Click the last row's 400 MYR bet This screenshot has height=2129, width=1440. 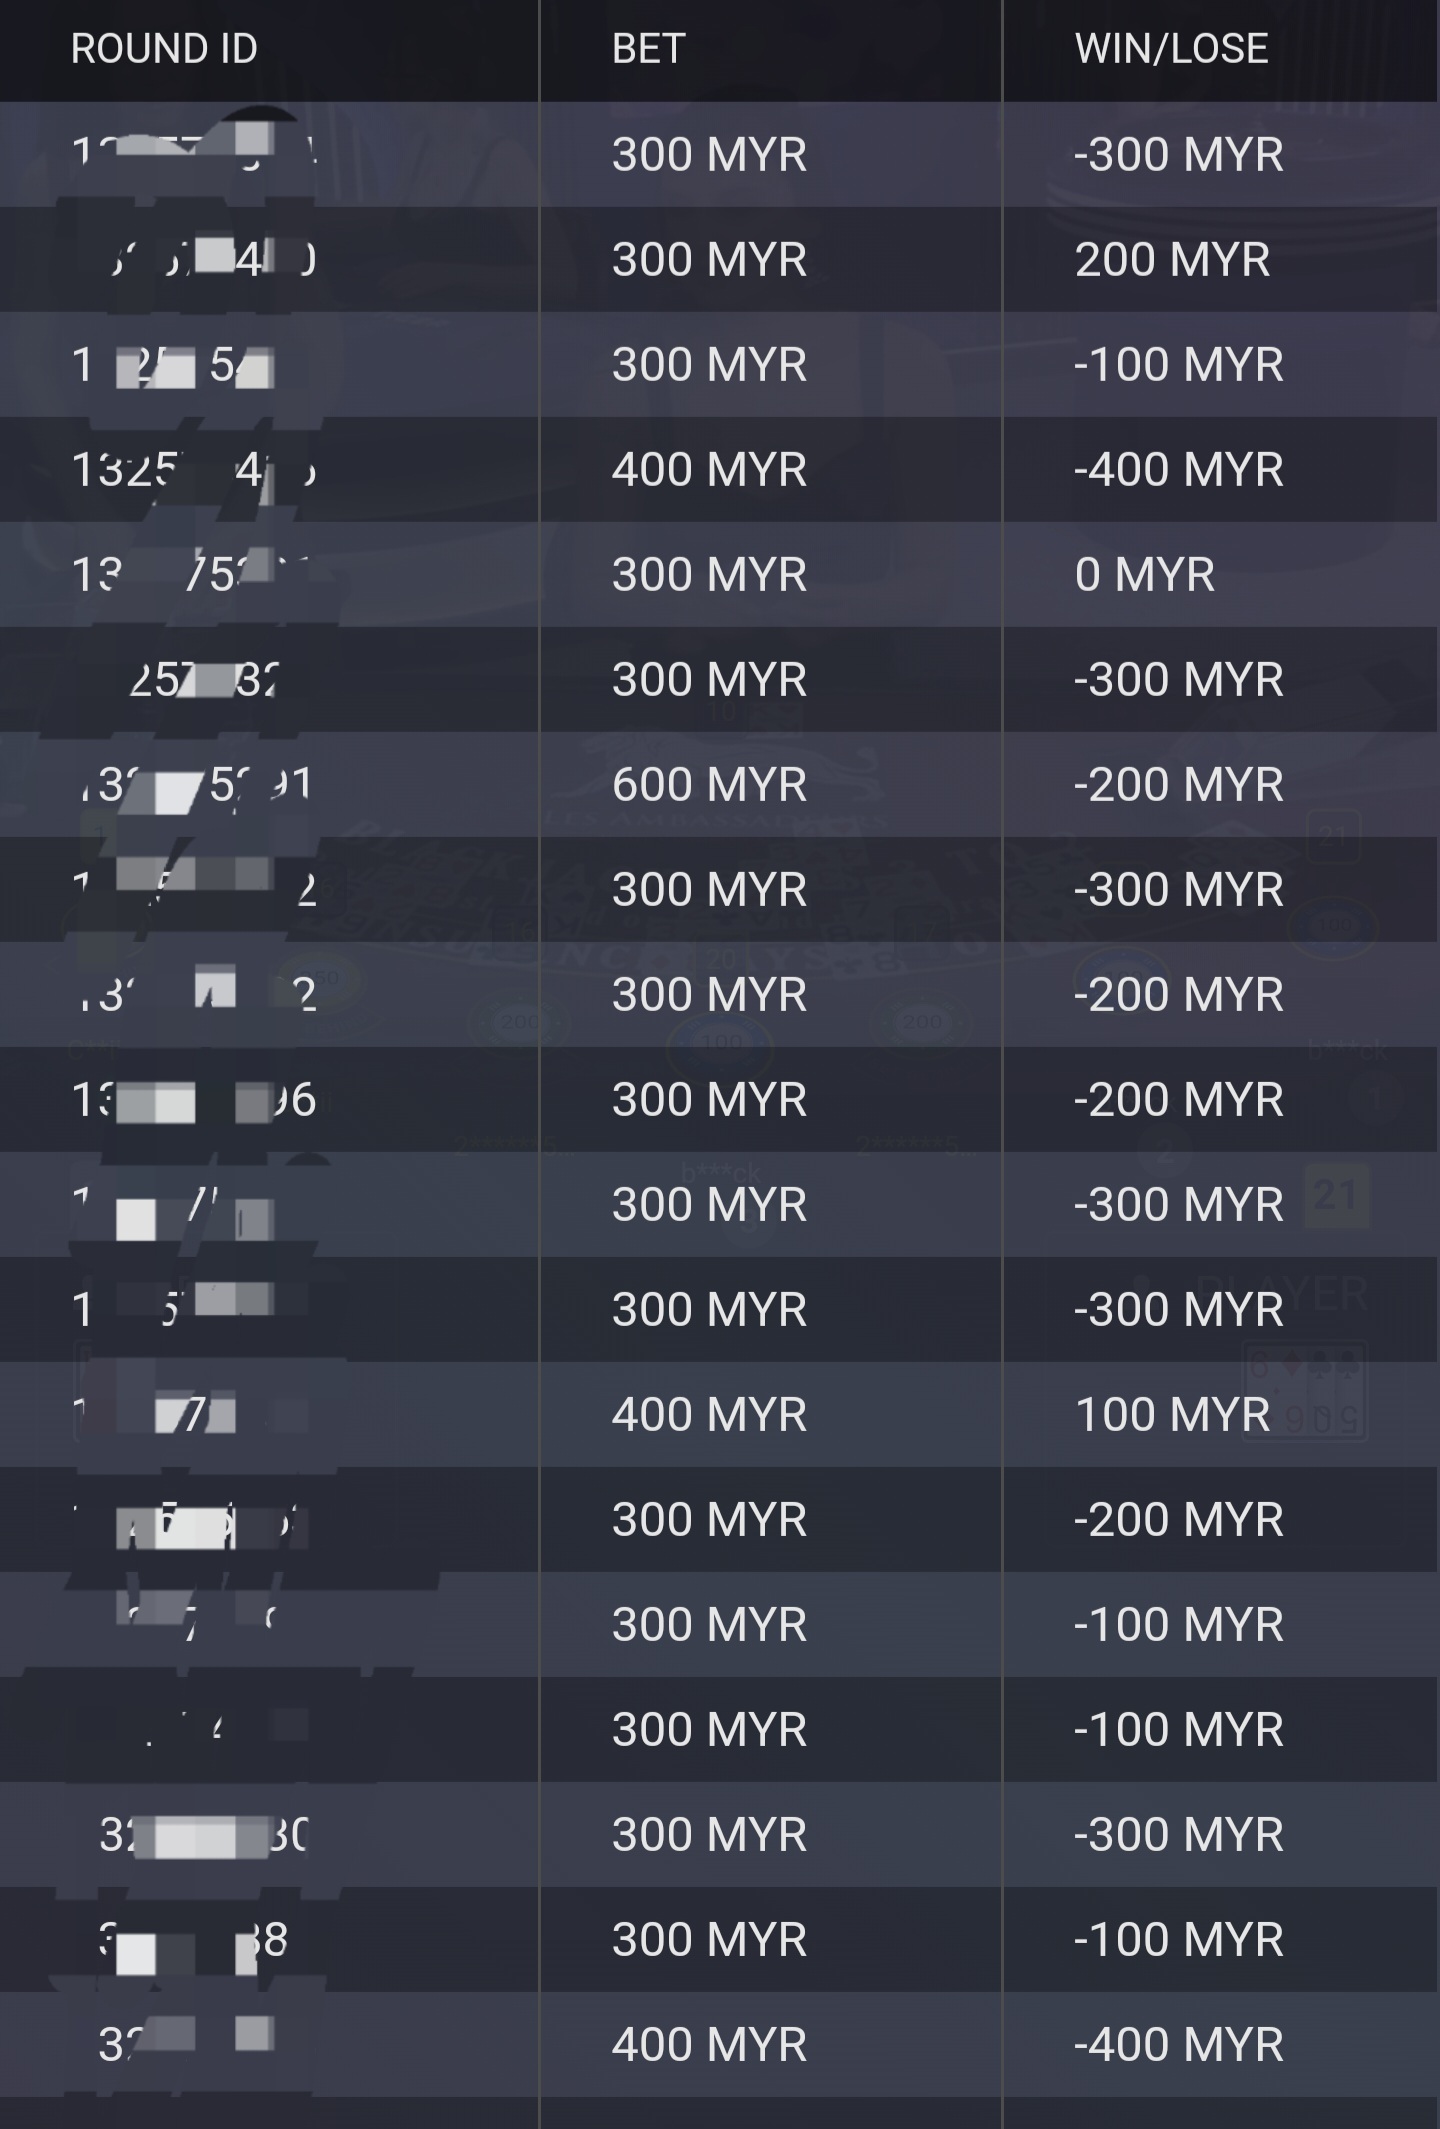[709, 2044]
